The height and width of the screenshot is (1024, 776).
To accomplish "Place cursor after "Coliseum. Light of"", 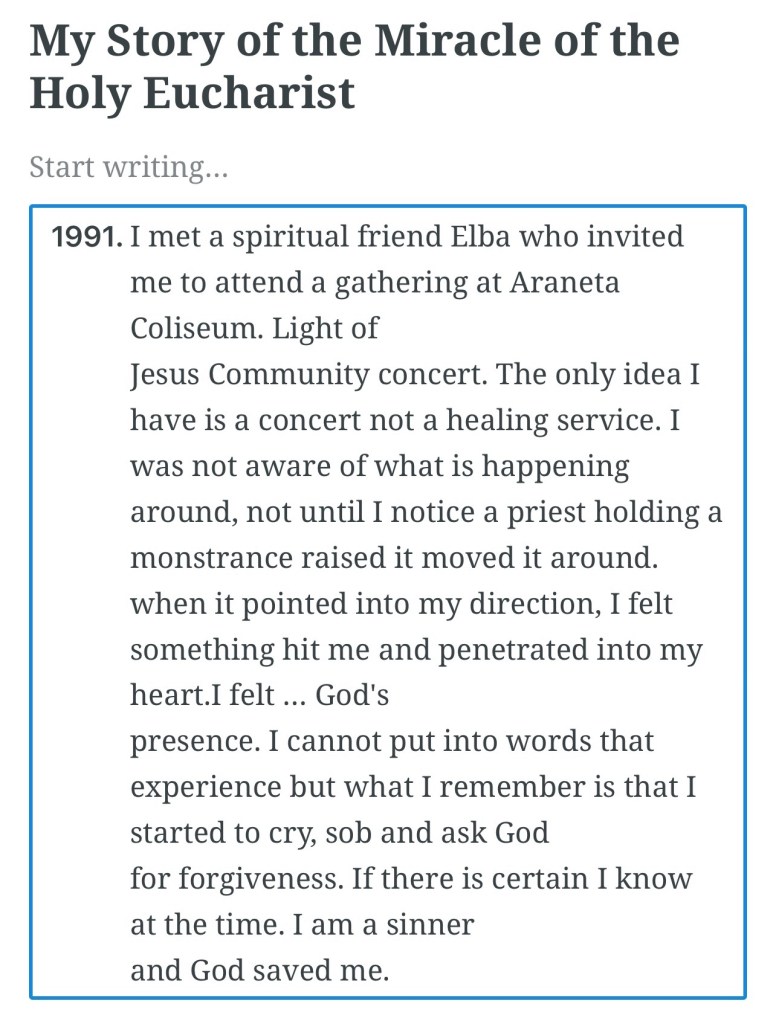I will coord(379,329).
